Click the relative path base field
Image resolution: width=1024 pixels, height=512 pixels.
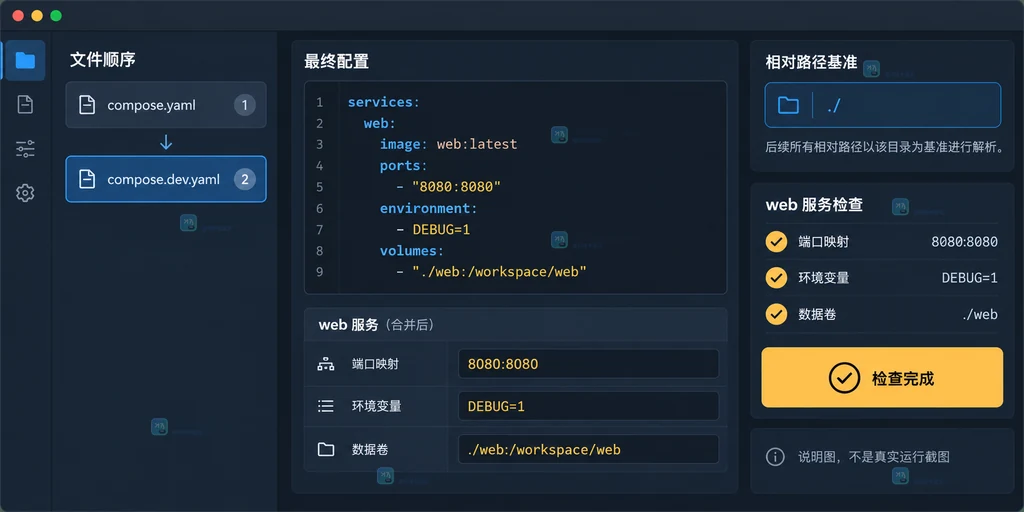[883, 105]
